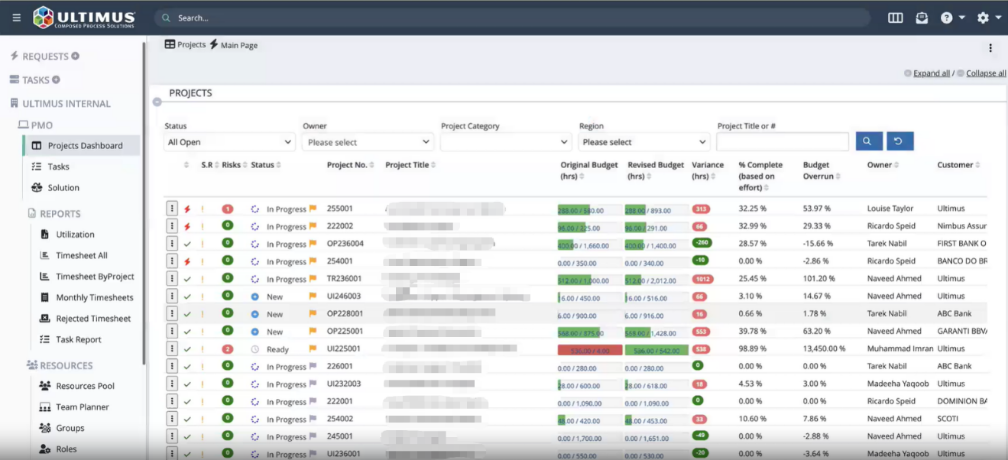Add a new request via the plus icon
The width and height of the screenshot is (1008, 460).
(75, 57)
